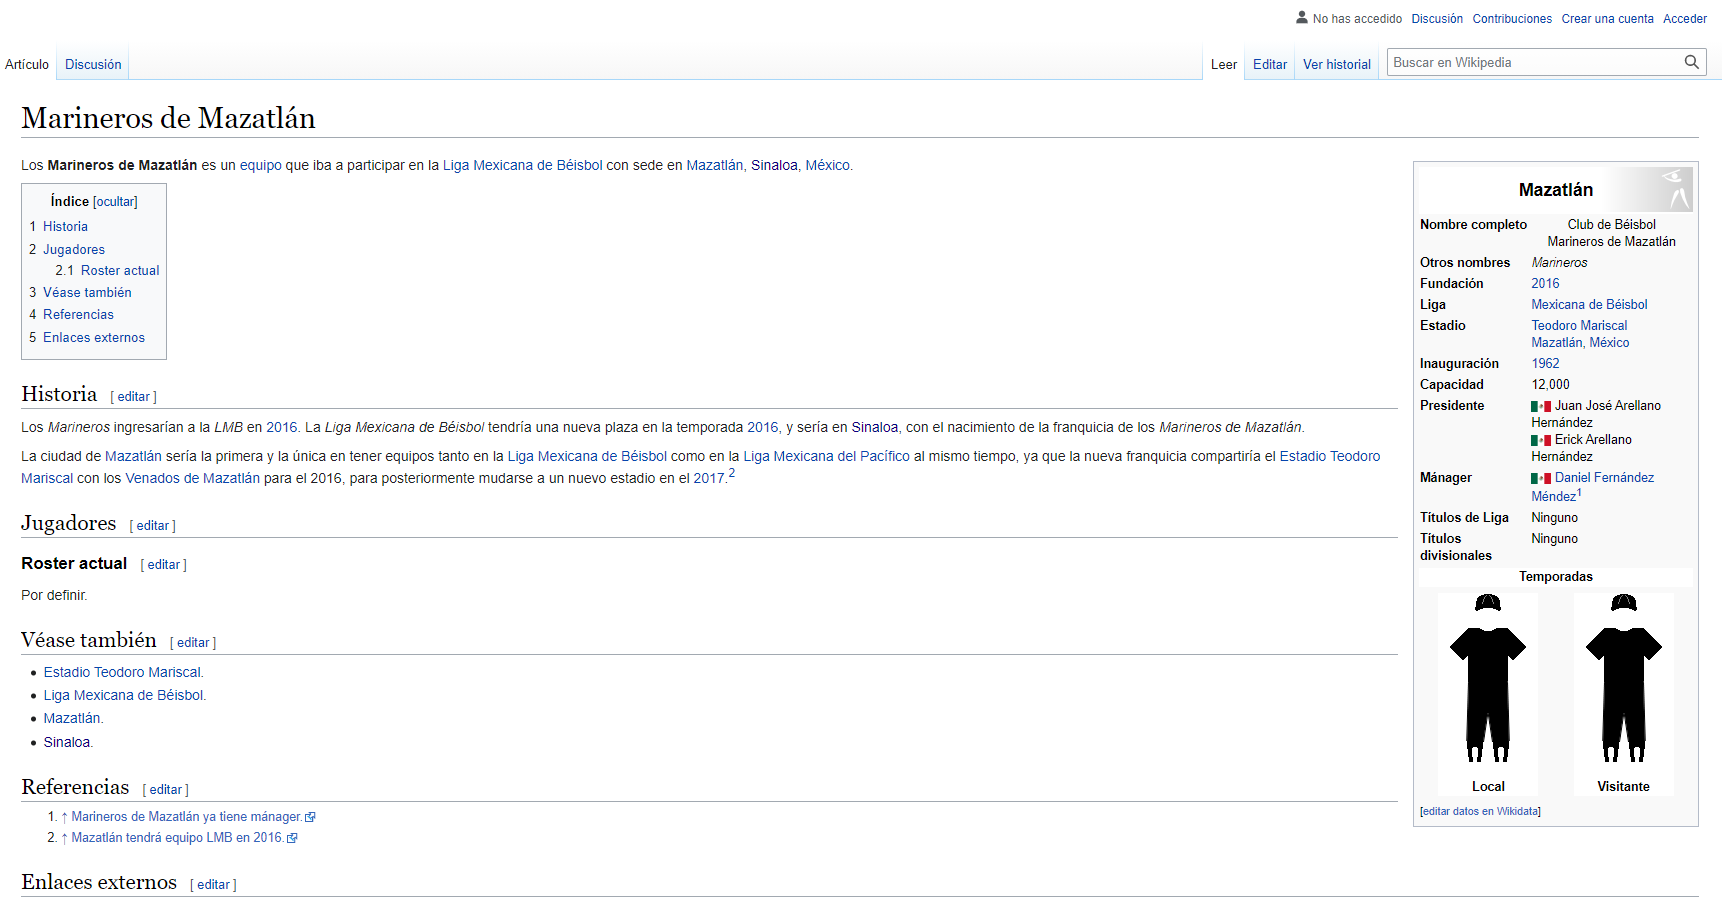Edit the Roster actual section

pyautogui.click(x=163, y=565)
